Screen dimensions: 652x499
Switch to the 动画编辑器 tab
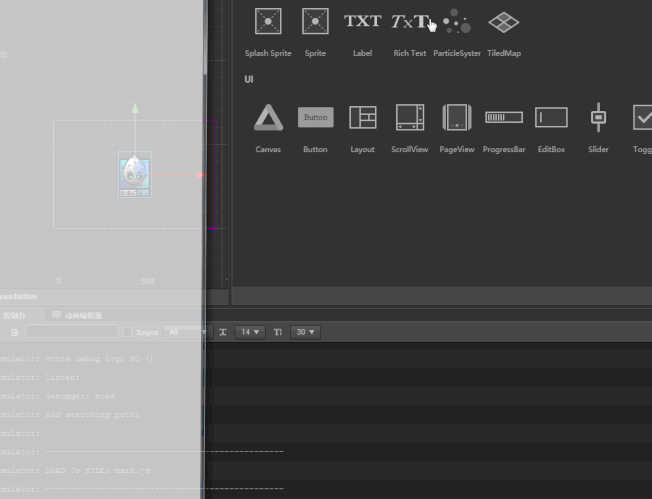pyautogui.click(x=77, y=316)
